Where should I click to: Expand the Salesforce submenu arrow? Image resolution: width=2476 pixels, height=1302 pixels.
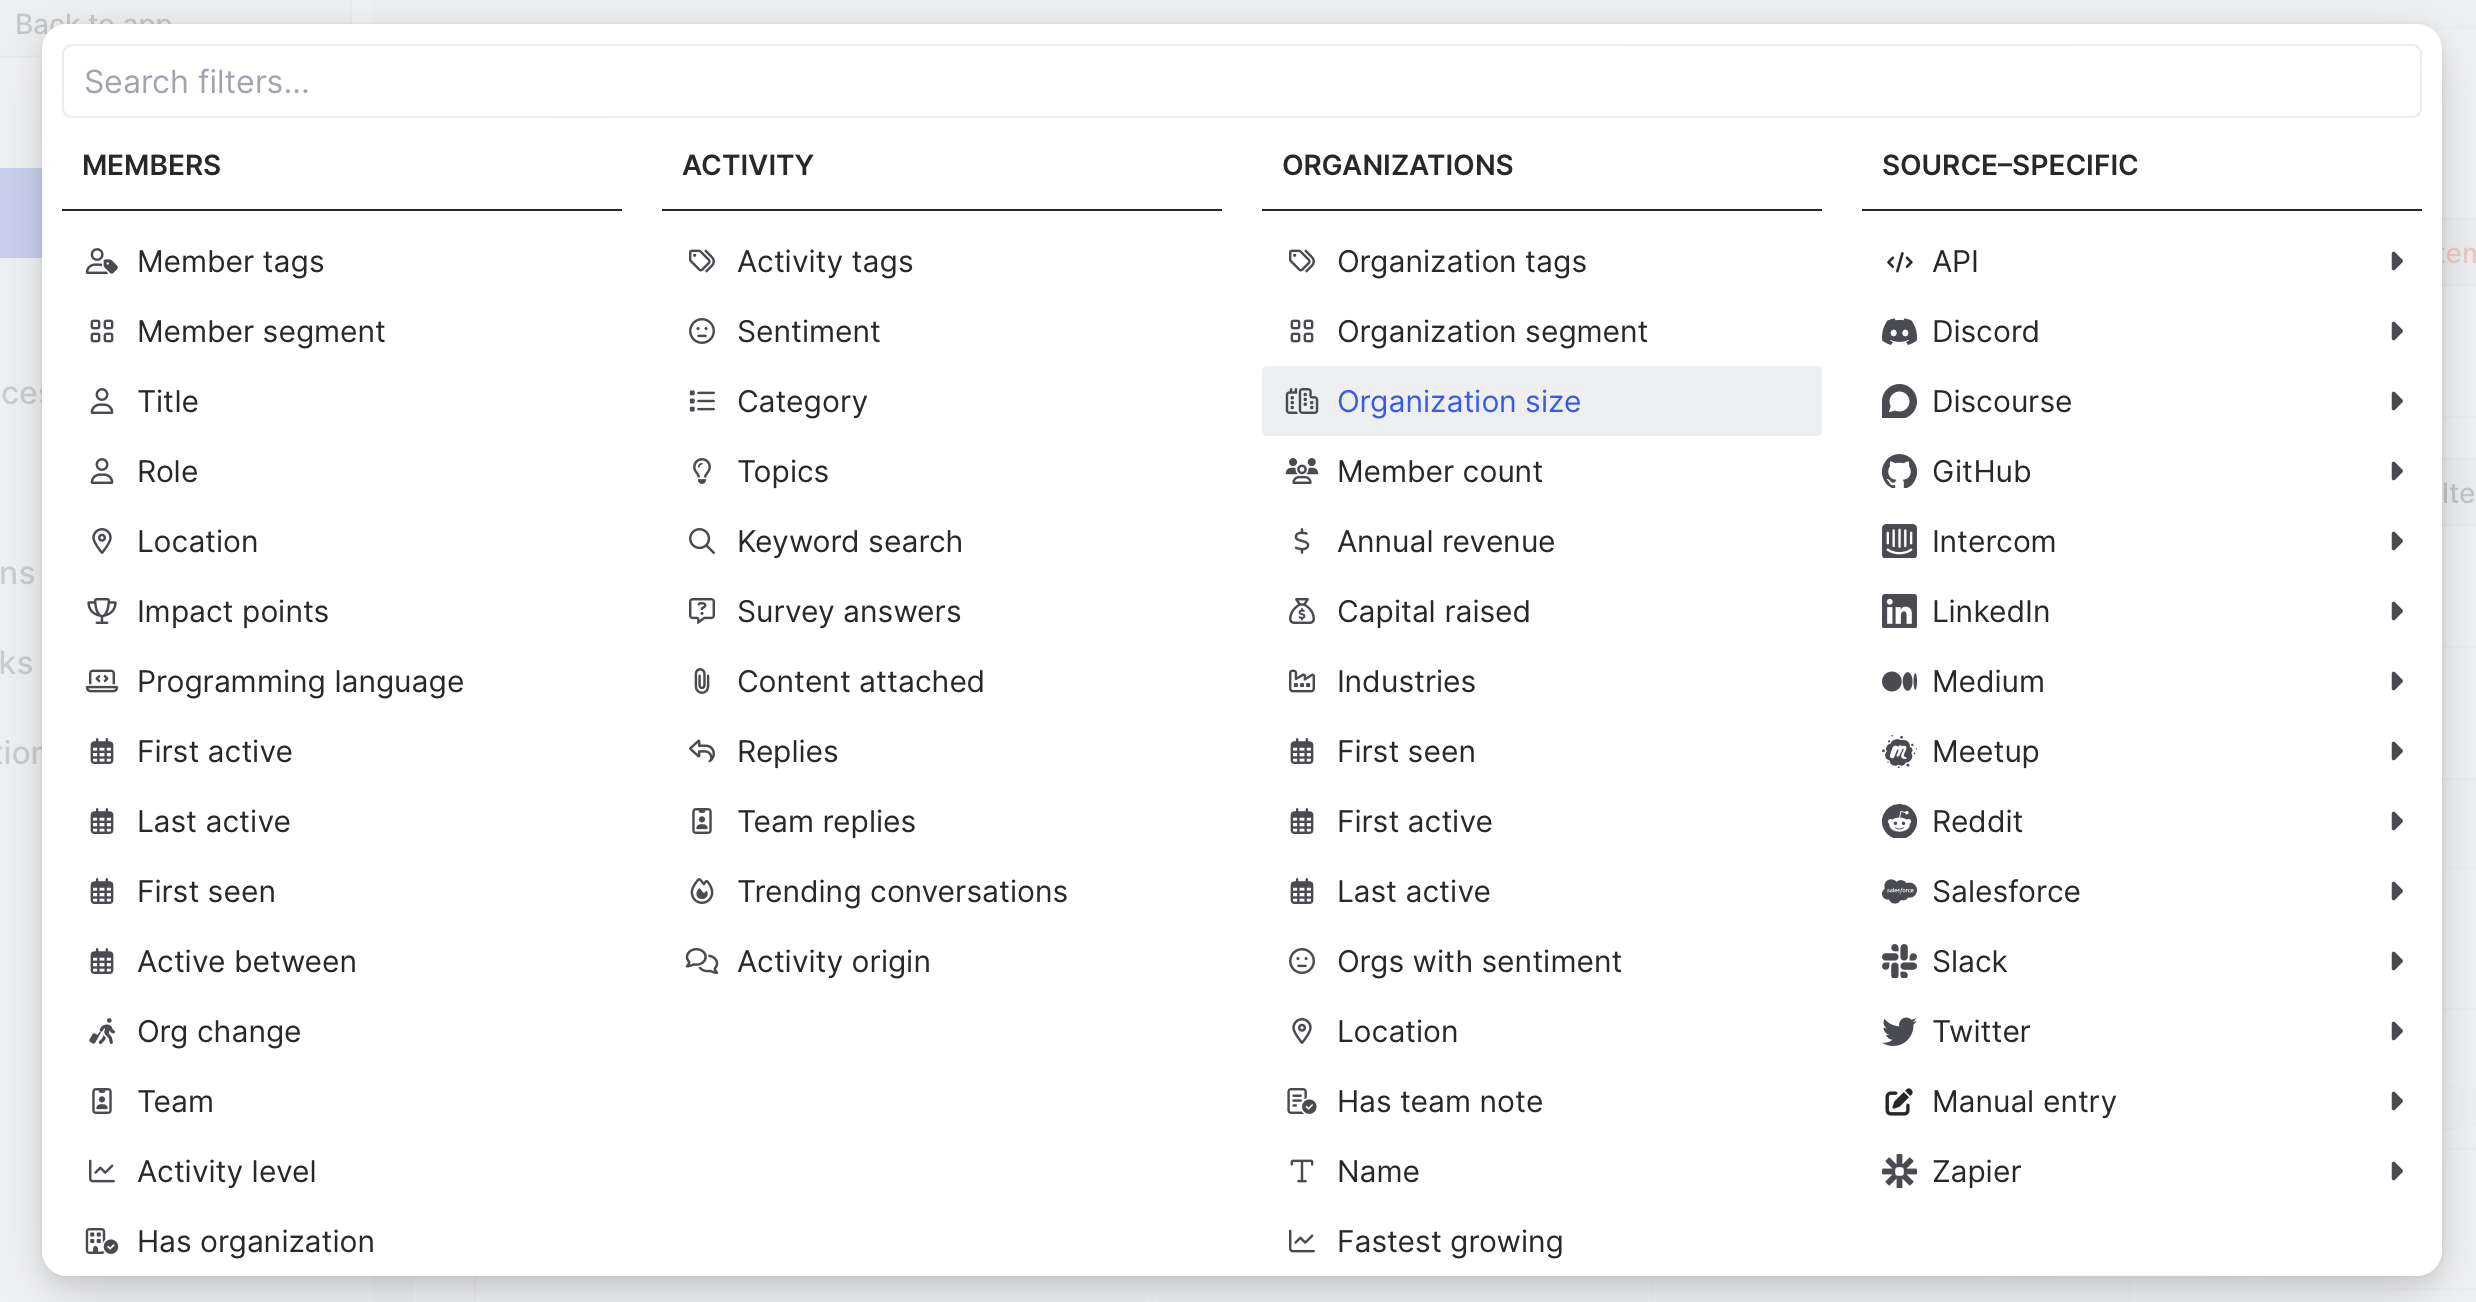click(2397, 891)
